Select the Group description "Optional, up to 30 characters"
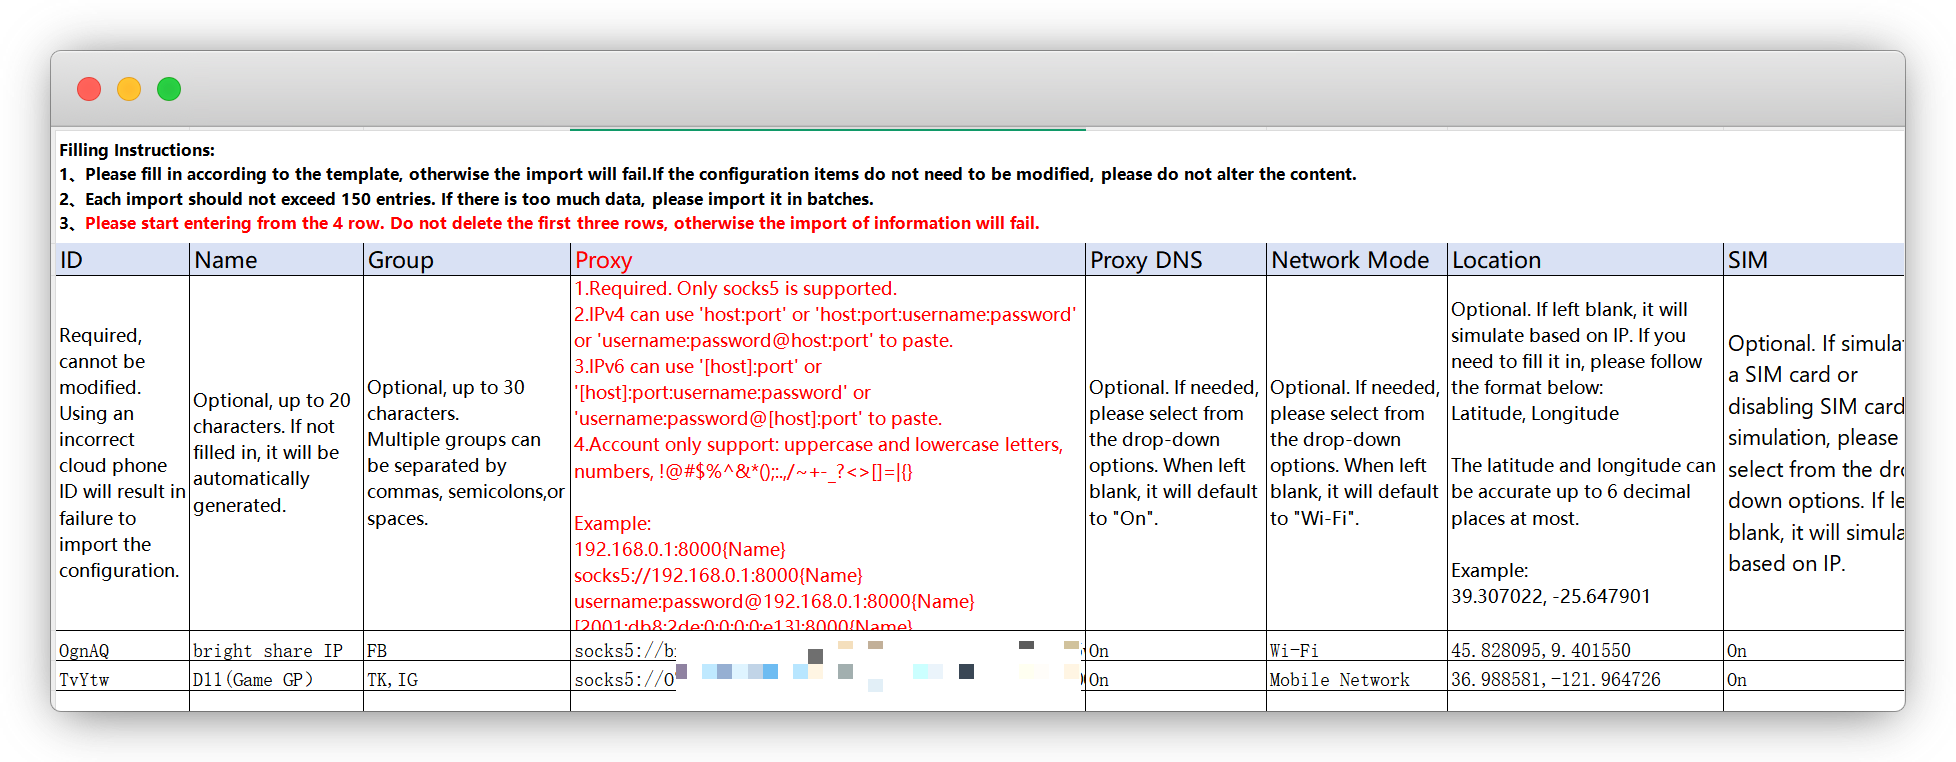 (467, 453)
